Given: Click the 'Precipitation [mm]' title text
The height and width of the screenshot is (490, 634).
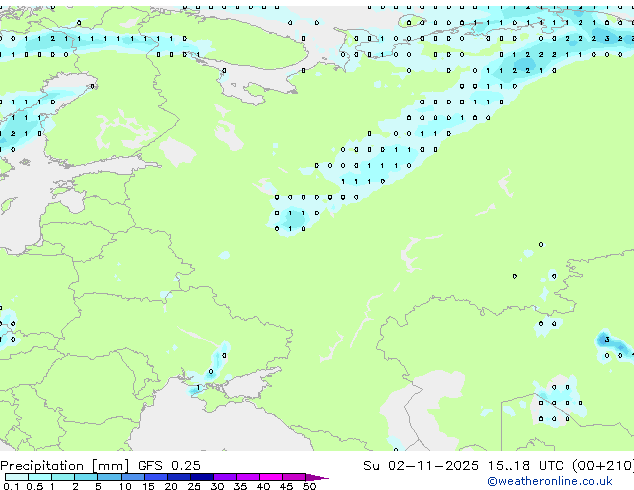Looking at the screenshot, I should [65, 466].
